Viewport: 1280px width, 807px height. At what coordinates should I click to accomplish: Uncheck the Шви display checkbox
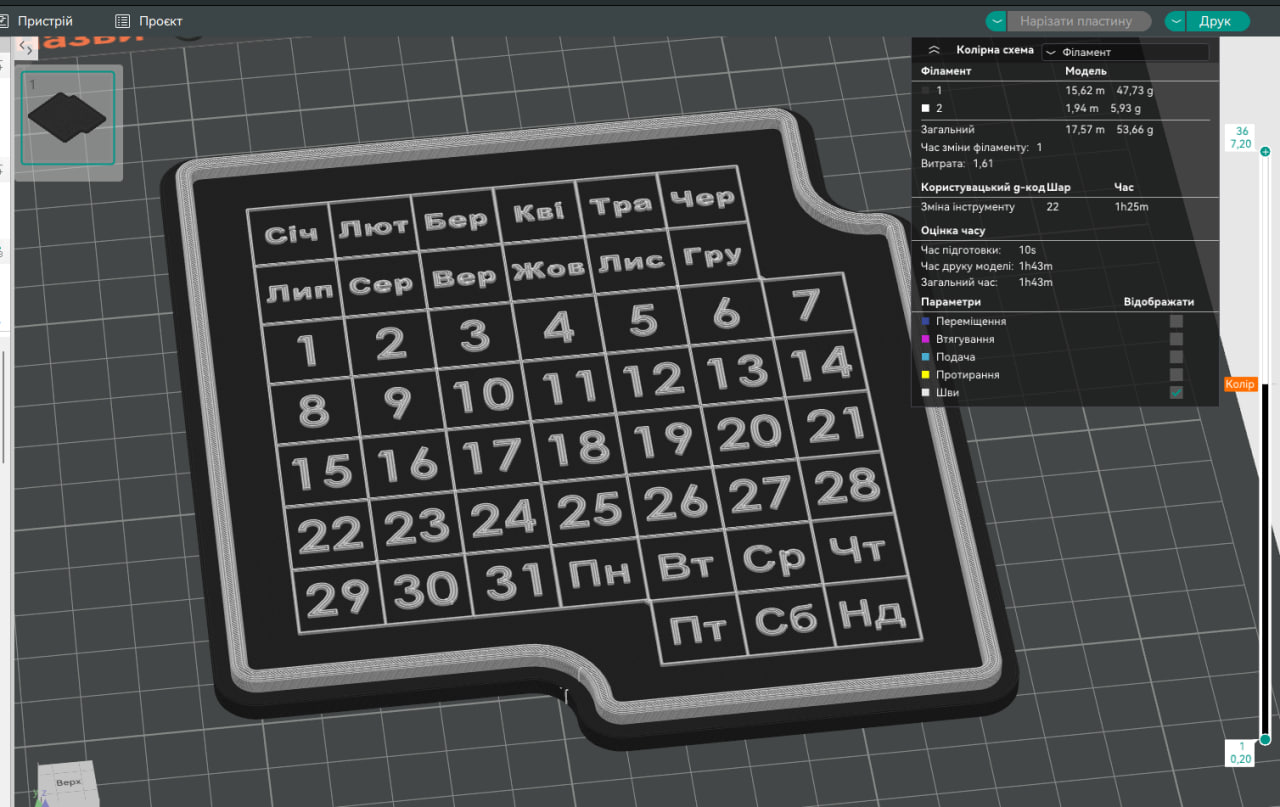[1177, 393]
